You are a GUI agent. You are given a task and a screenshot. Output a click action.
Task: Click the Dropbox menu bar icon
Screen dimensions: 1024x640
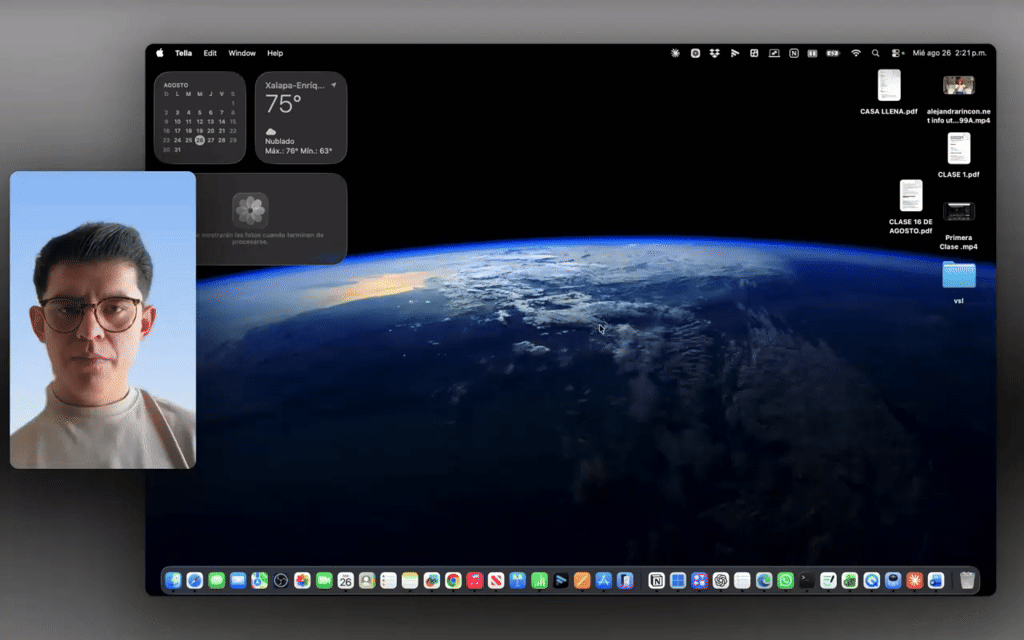(x=714, y=54)
